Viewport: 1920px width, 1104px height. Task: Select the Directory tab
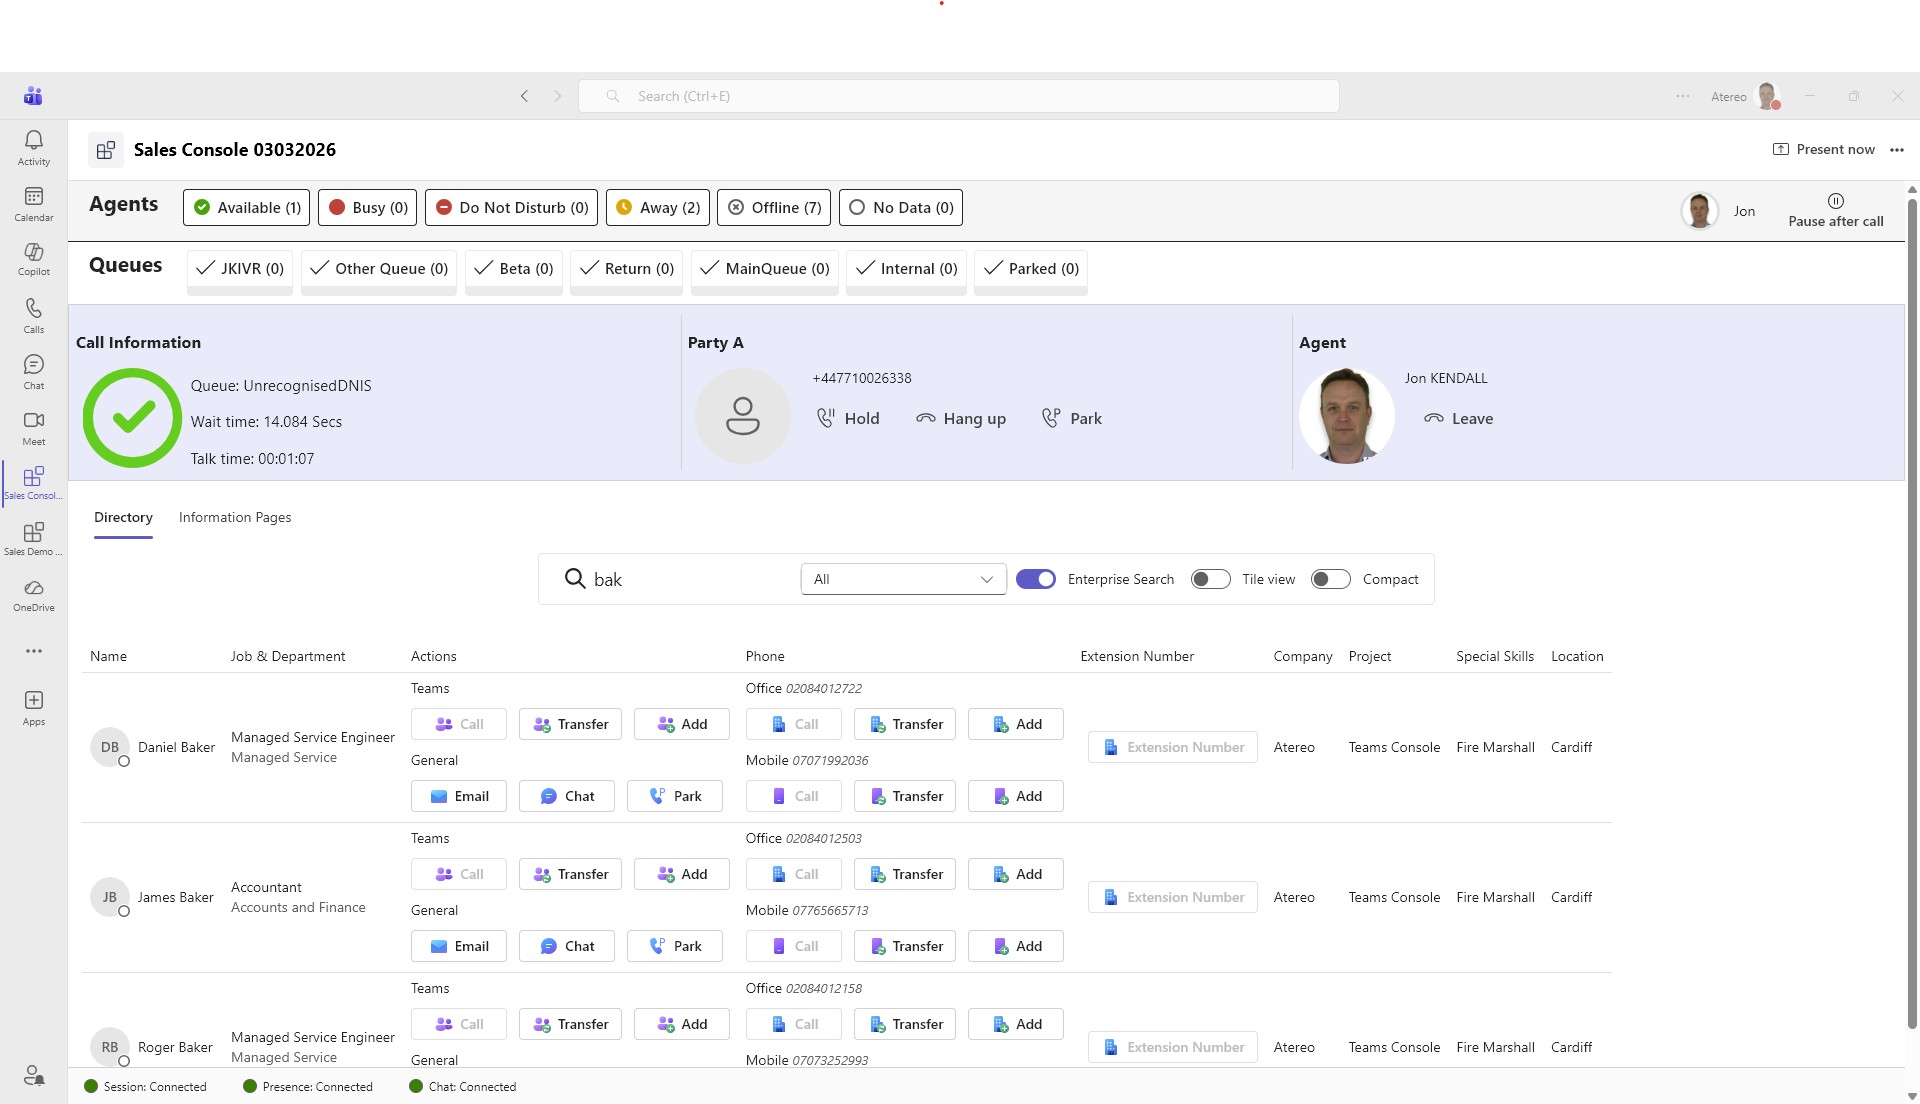[123, 517]
